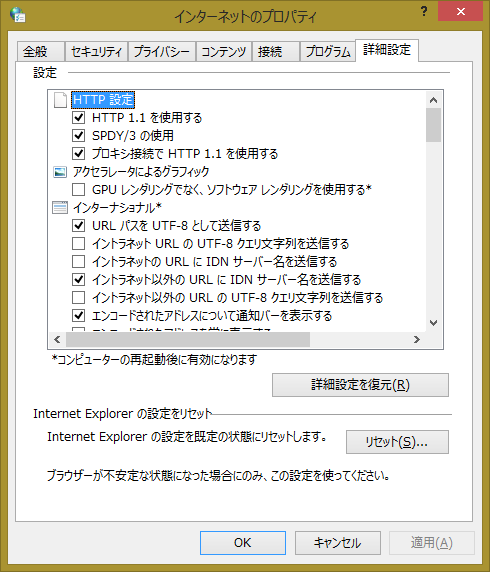Click the vertical scrollbar down arrow
Image resolution: width=490 pixels, height=572 pixels.
[433, 323]
